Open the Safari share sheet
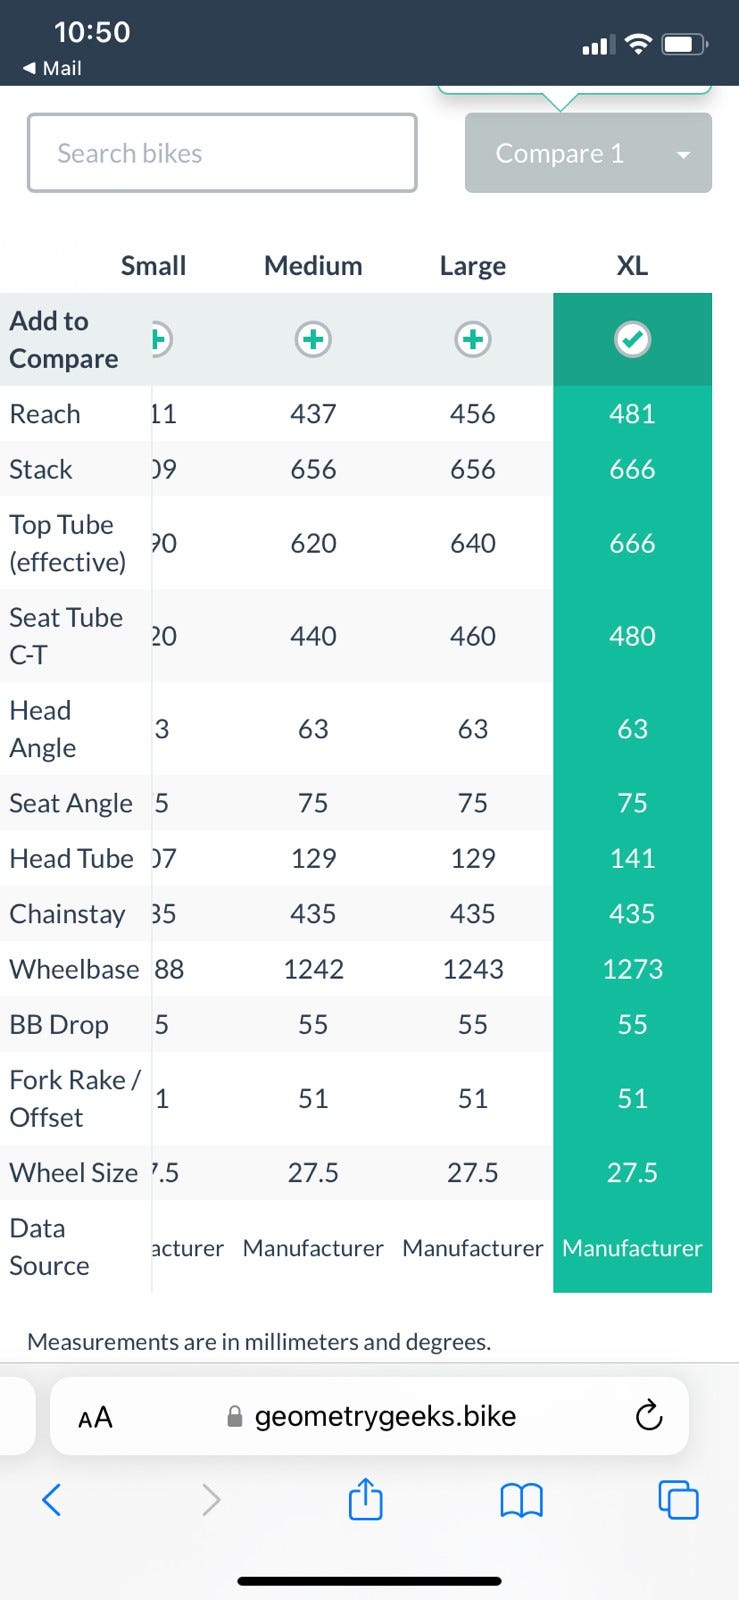 pos(365,1499)
